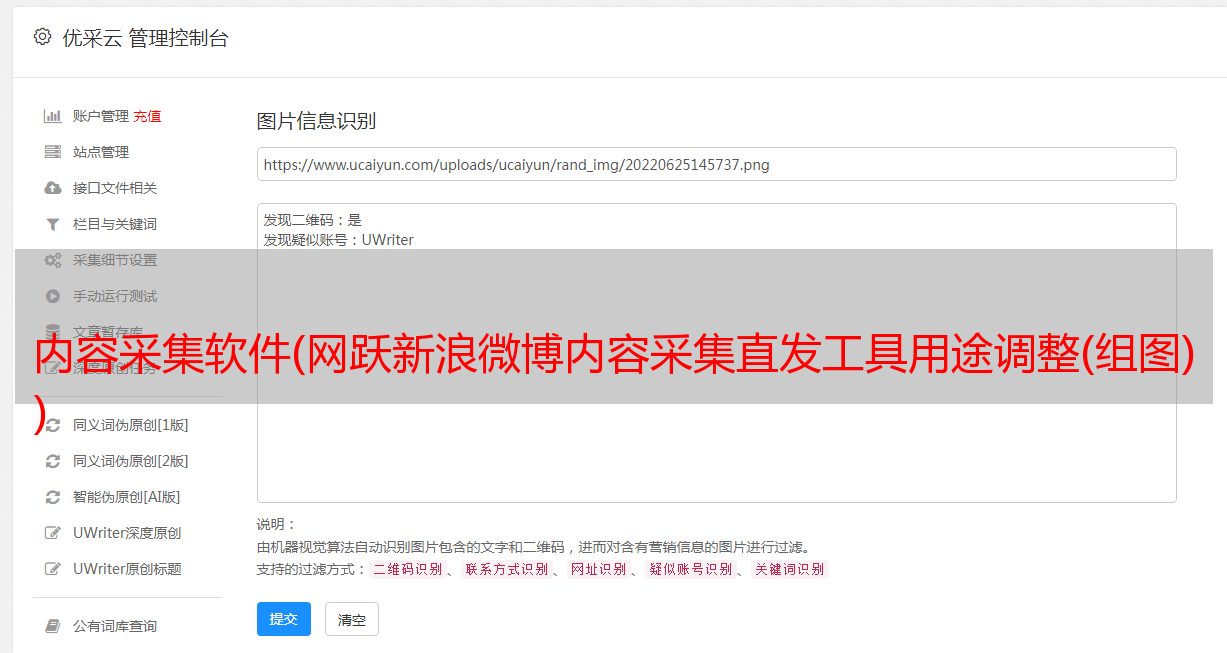Image resolution: width=1227 pixels, height=653 pixels.
Task: Focus the image URL input field
Action: tap(716, 164)
